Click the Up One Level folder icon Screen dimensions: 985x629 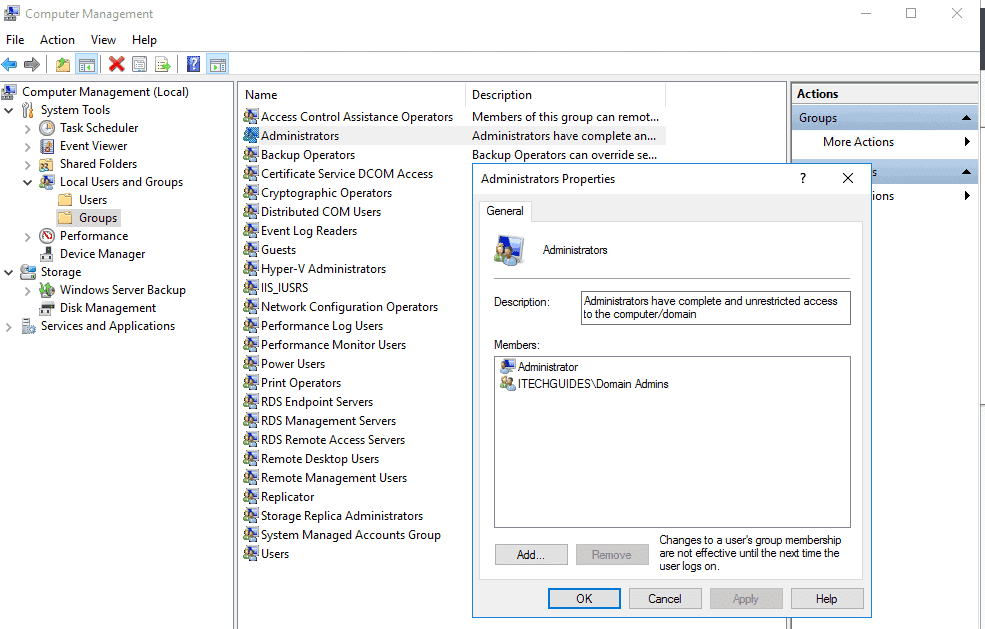[62, 63]
